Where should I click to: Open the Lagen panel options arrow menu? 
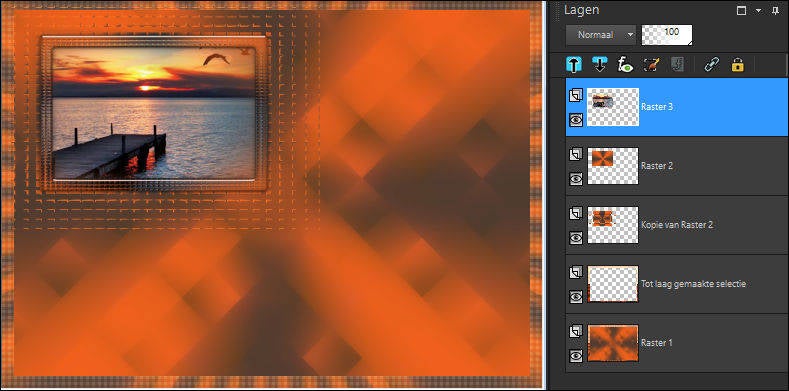[x=758, y=11]
